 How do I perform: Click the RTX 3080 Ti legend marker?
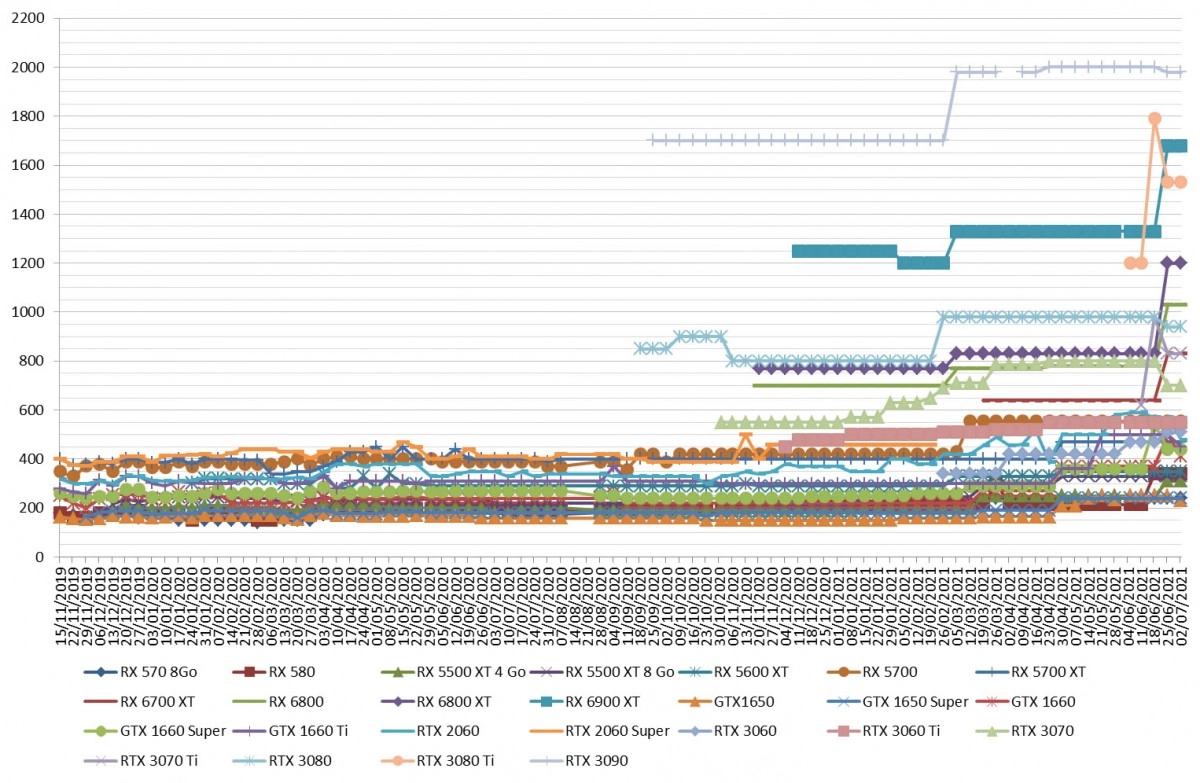pos(400,761)
